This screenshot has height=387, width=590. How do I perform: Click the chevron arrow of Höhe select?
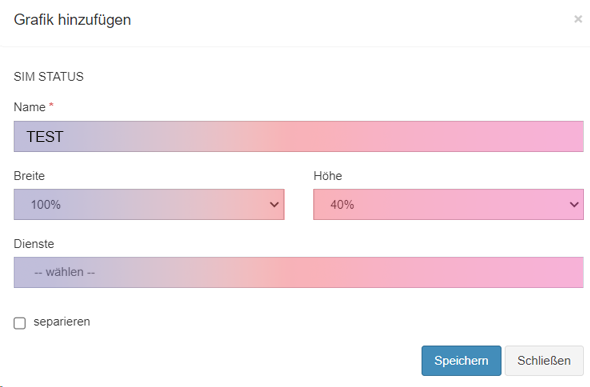point(574,205)
